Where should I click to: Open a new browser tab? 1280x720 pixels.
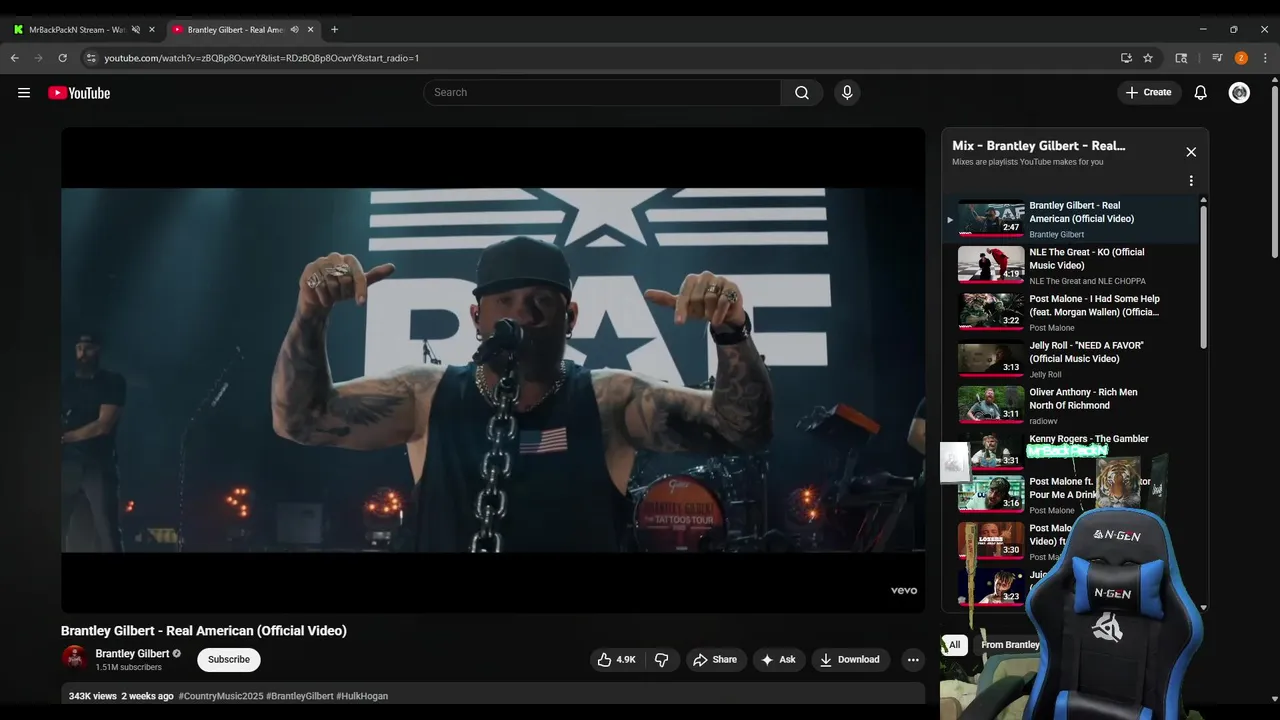click(x=334, y=30)
